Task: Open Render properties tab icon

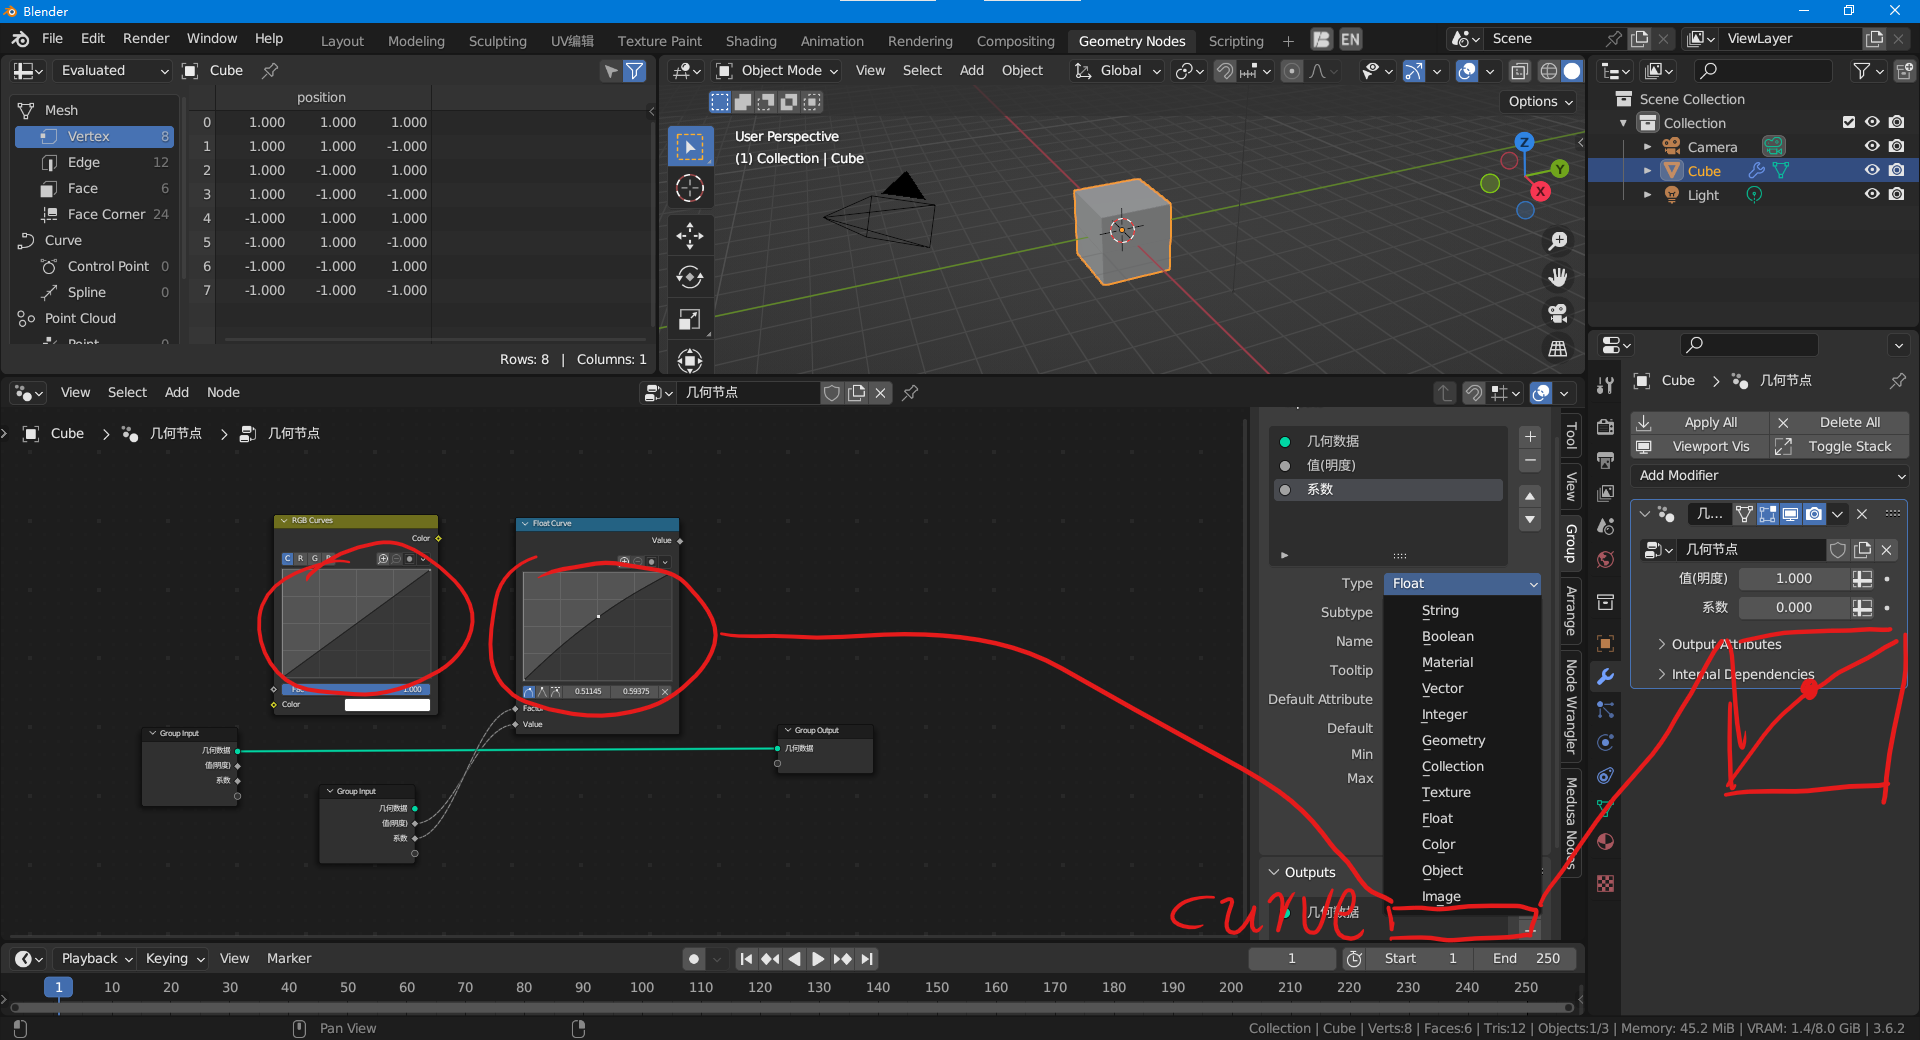Action: tap(1606, 427)
